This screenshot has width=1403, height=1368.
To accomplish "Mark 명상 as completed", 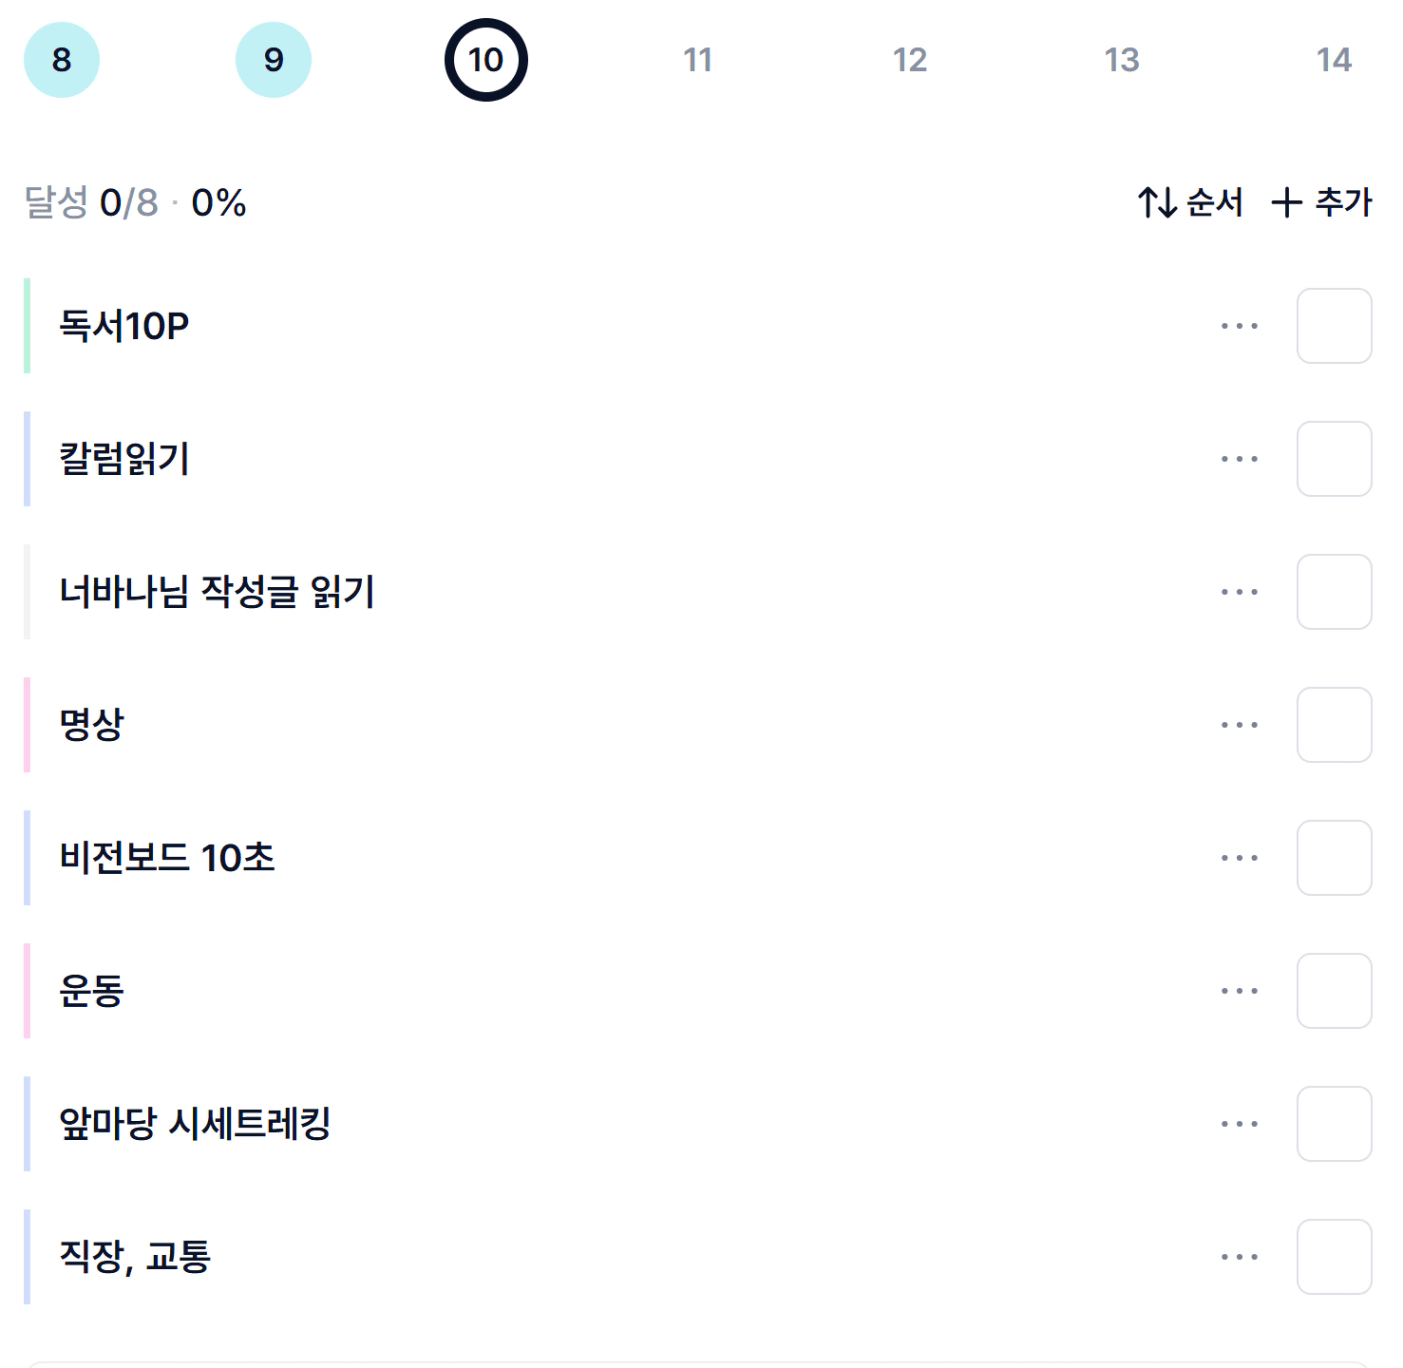I will click(x=1334, y=725).
